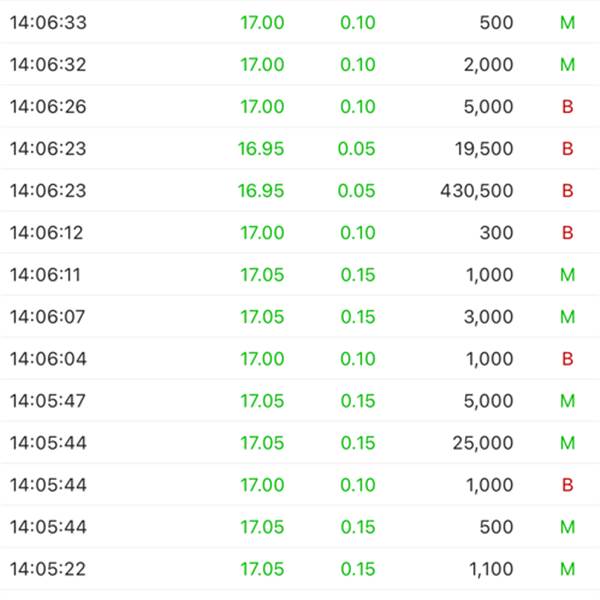Click the red B marker for 430,500 trade
The height and width of the screenshot is (600, 600).
pyautogui.click(x=567, y=191)
